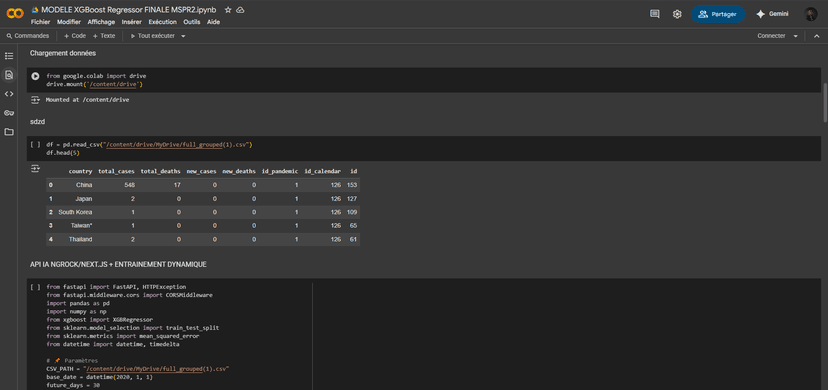Select the Taiwan* row cell
Viewport: 828px width, 390px height.
[82, 226]
